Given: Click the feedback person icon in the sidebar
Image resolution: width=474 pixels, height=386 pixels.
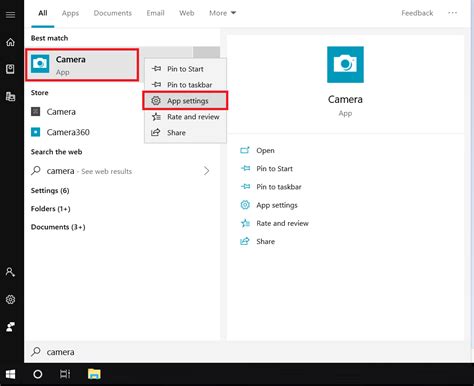Looking at the screenshot, I should (10, 327).
